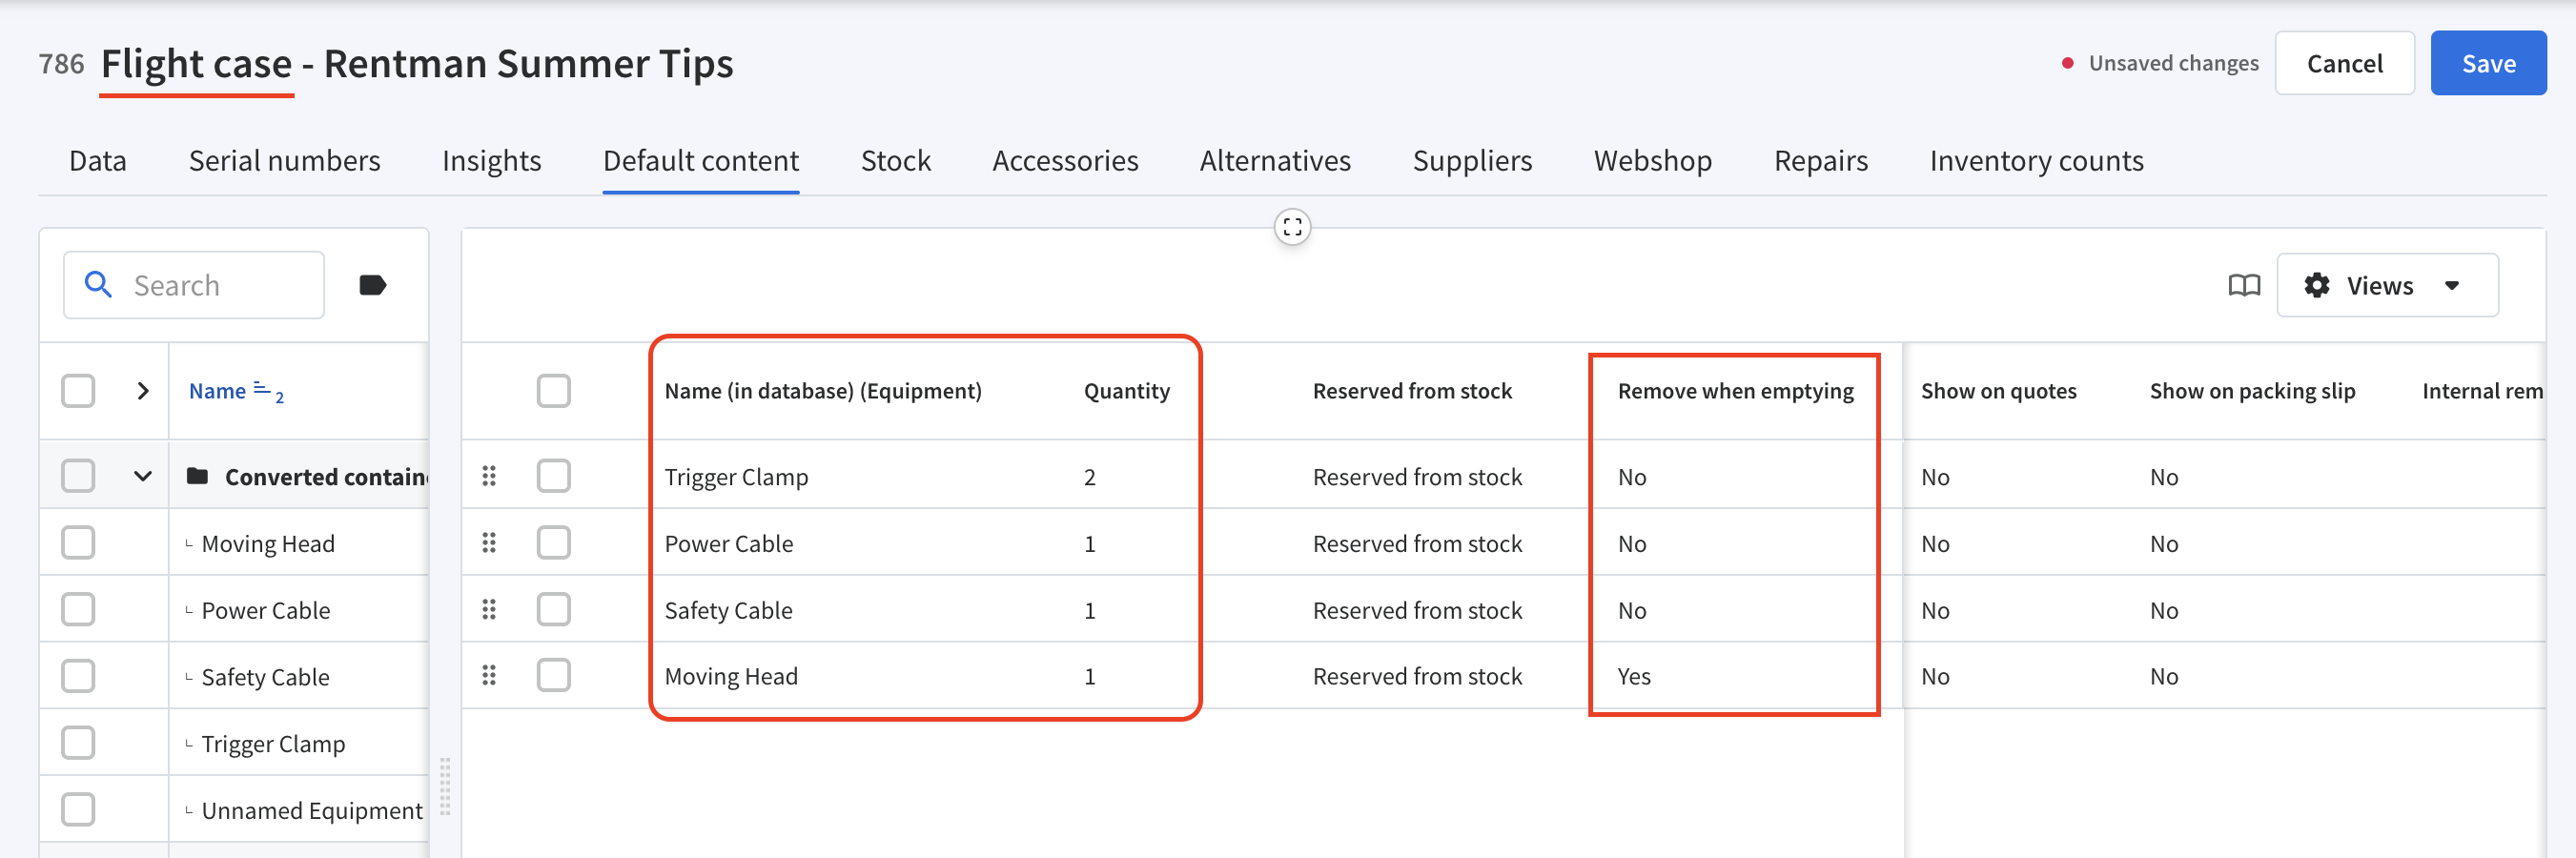Check the Power Cable checkbox in left tree
This screenshot has width=2576, height=858.
pos(78,610)
